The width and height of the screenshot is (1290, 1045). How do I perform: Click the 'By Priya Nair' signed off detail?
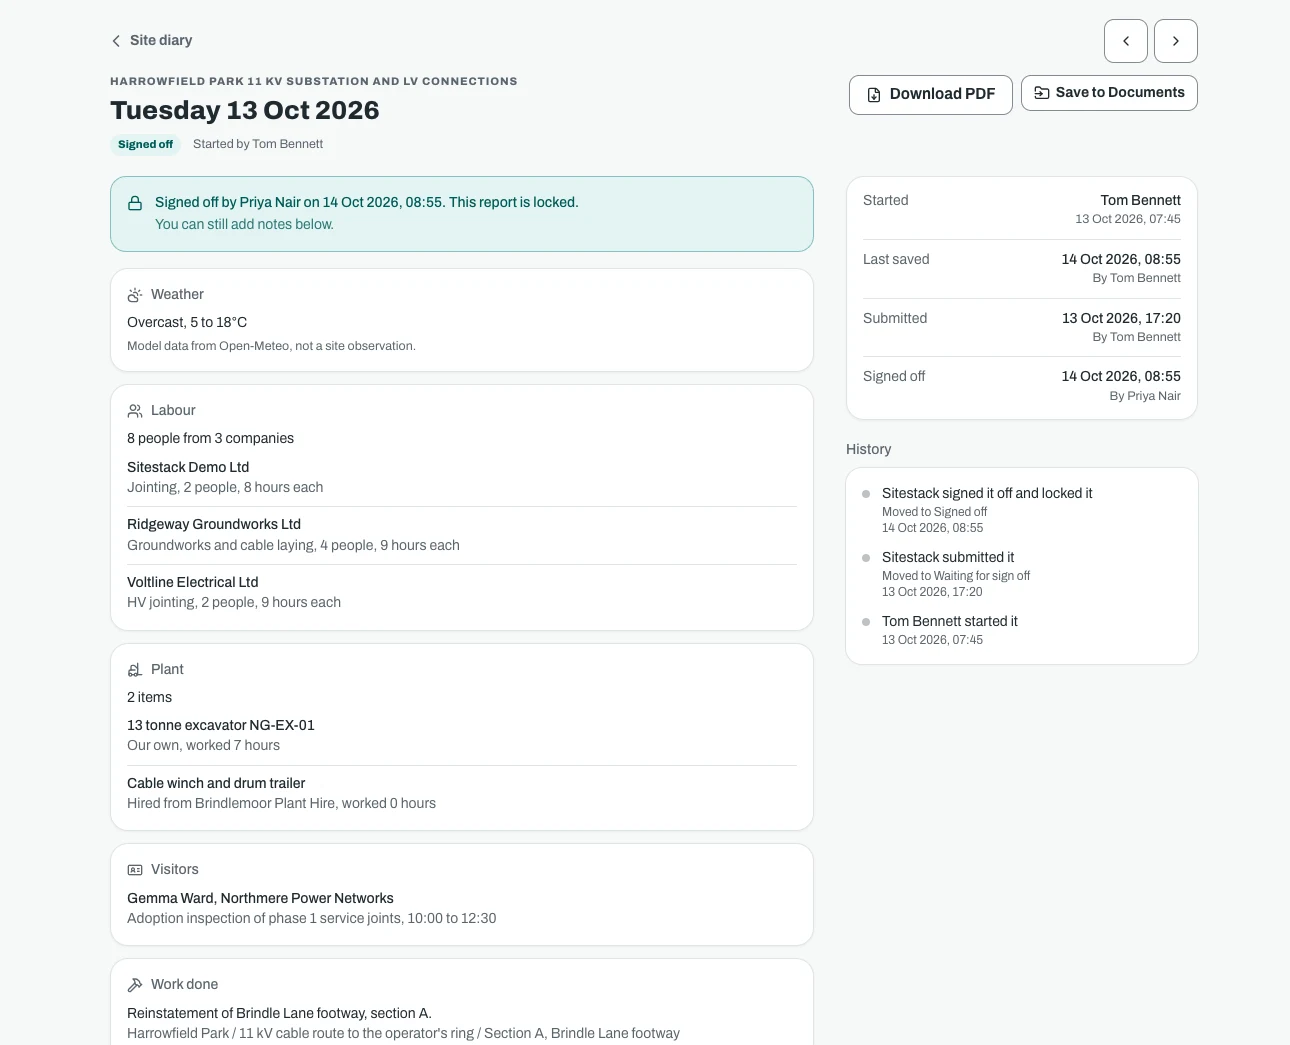[x=1145, y=396]
